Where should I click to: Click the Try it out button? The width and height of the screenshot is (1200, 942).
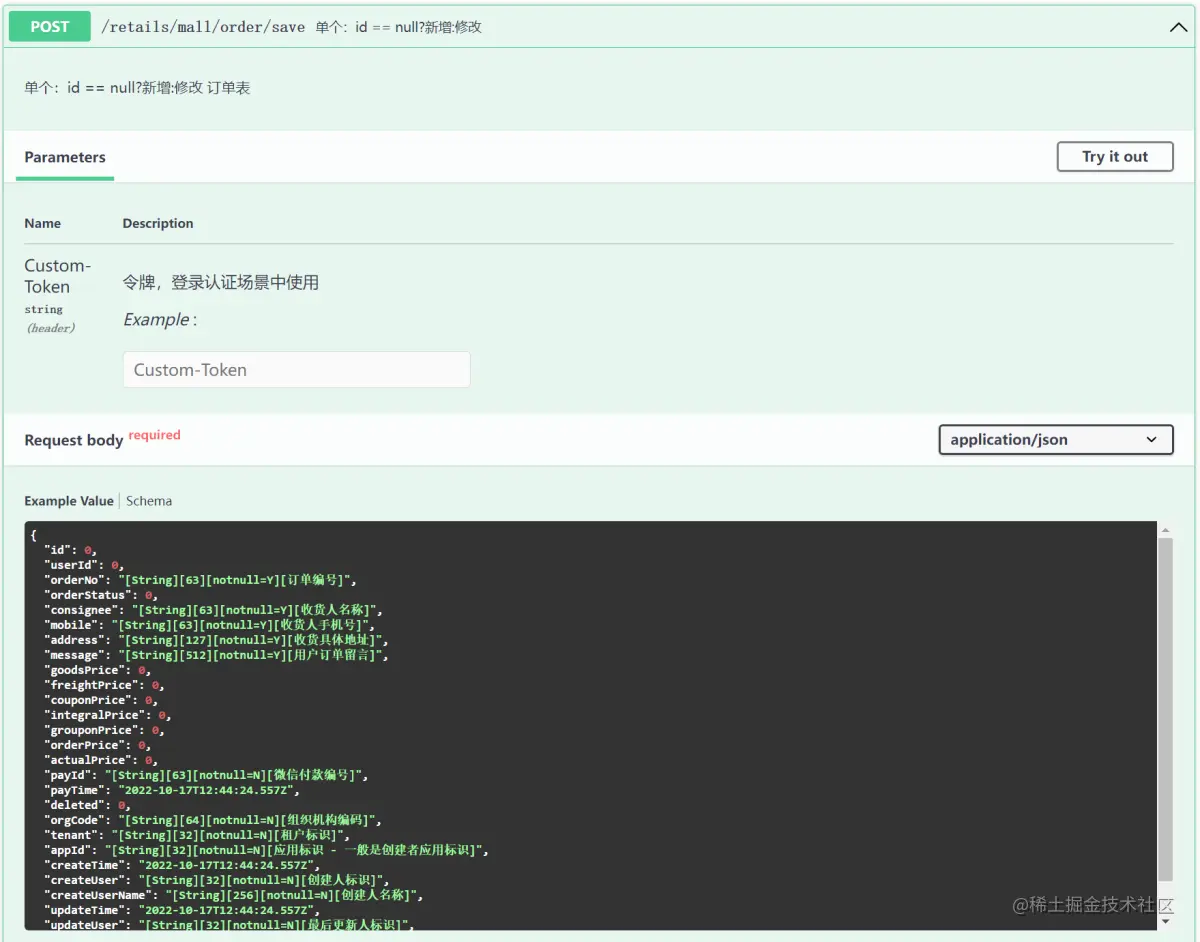1114,156
